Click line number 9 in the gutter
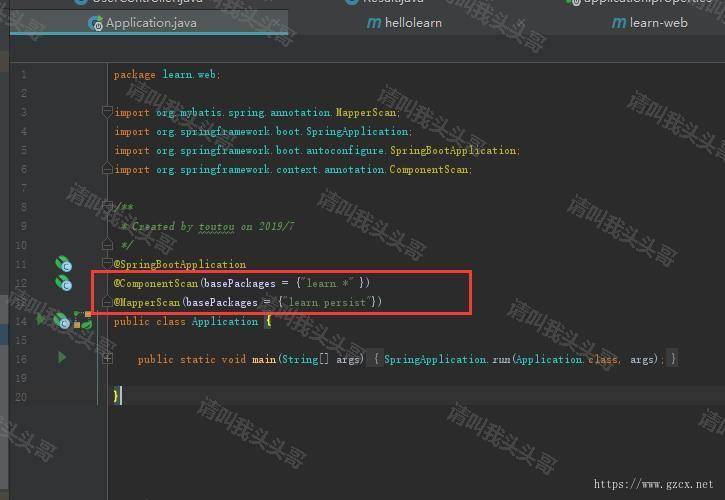The height and width of the screenshot is (500, 725). point(24,226)
